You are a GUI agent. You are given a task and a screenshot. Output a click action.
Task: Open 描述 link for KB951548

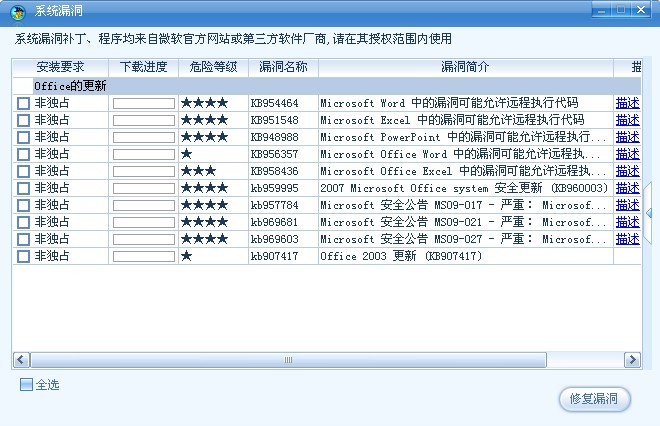(x=628, y=120)
